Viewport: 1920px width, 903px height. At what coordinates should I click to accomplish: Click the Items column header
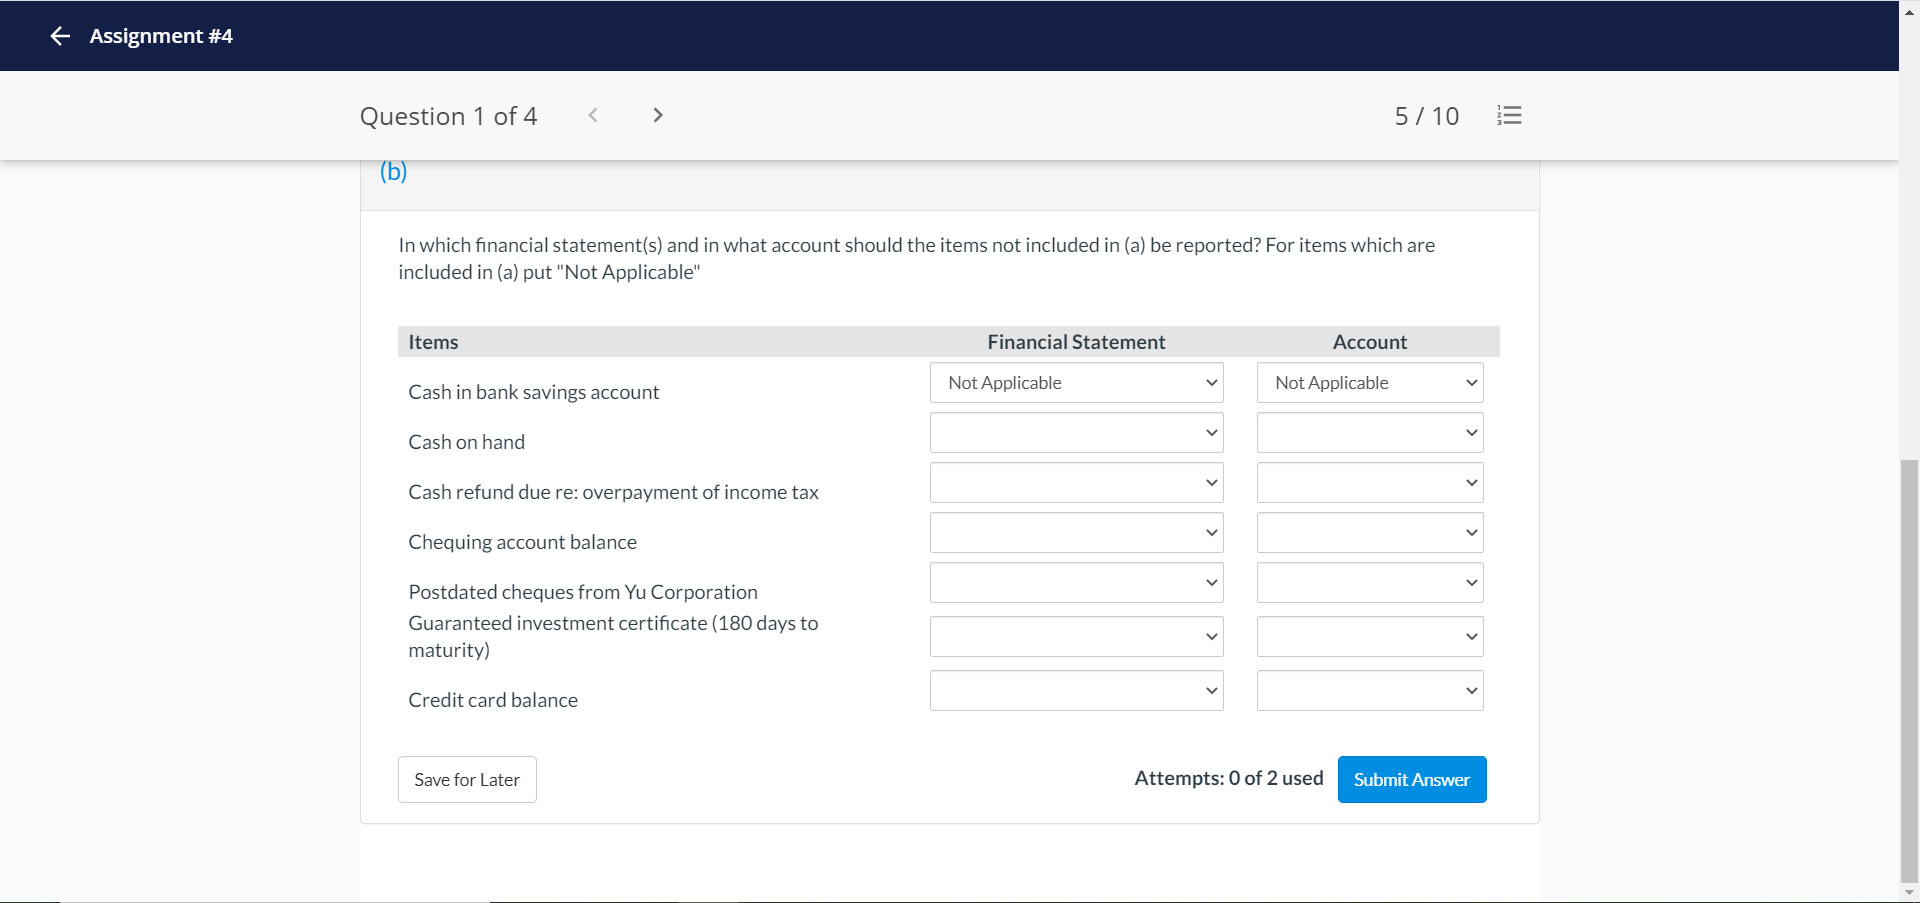point(433,342)
